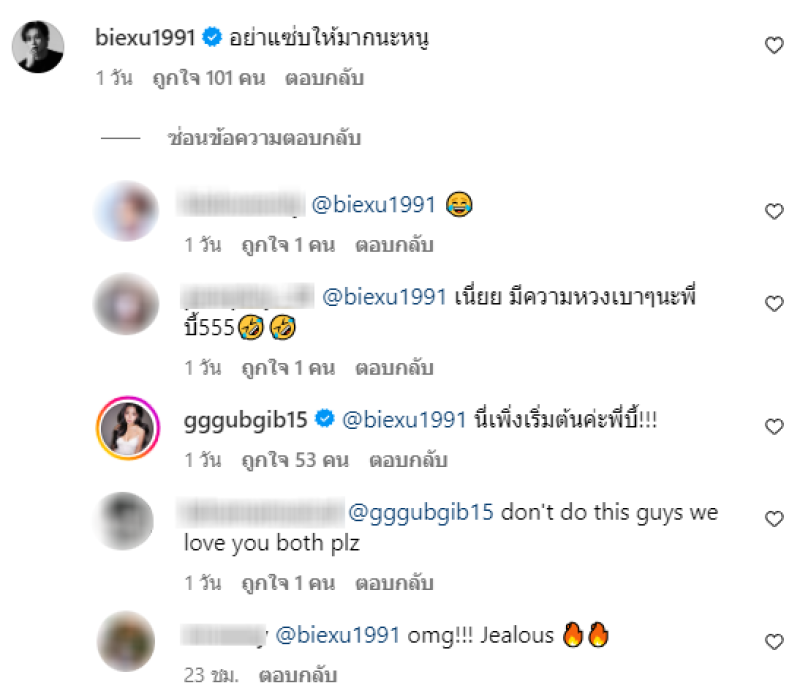This screenshot has width=800, height=691.
Task: Heart the "don't do this guys" comment
Action: click(774, 519)
